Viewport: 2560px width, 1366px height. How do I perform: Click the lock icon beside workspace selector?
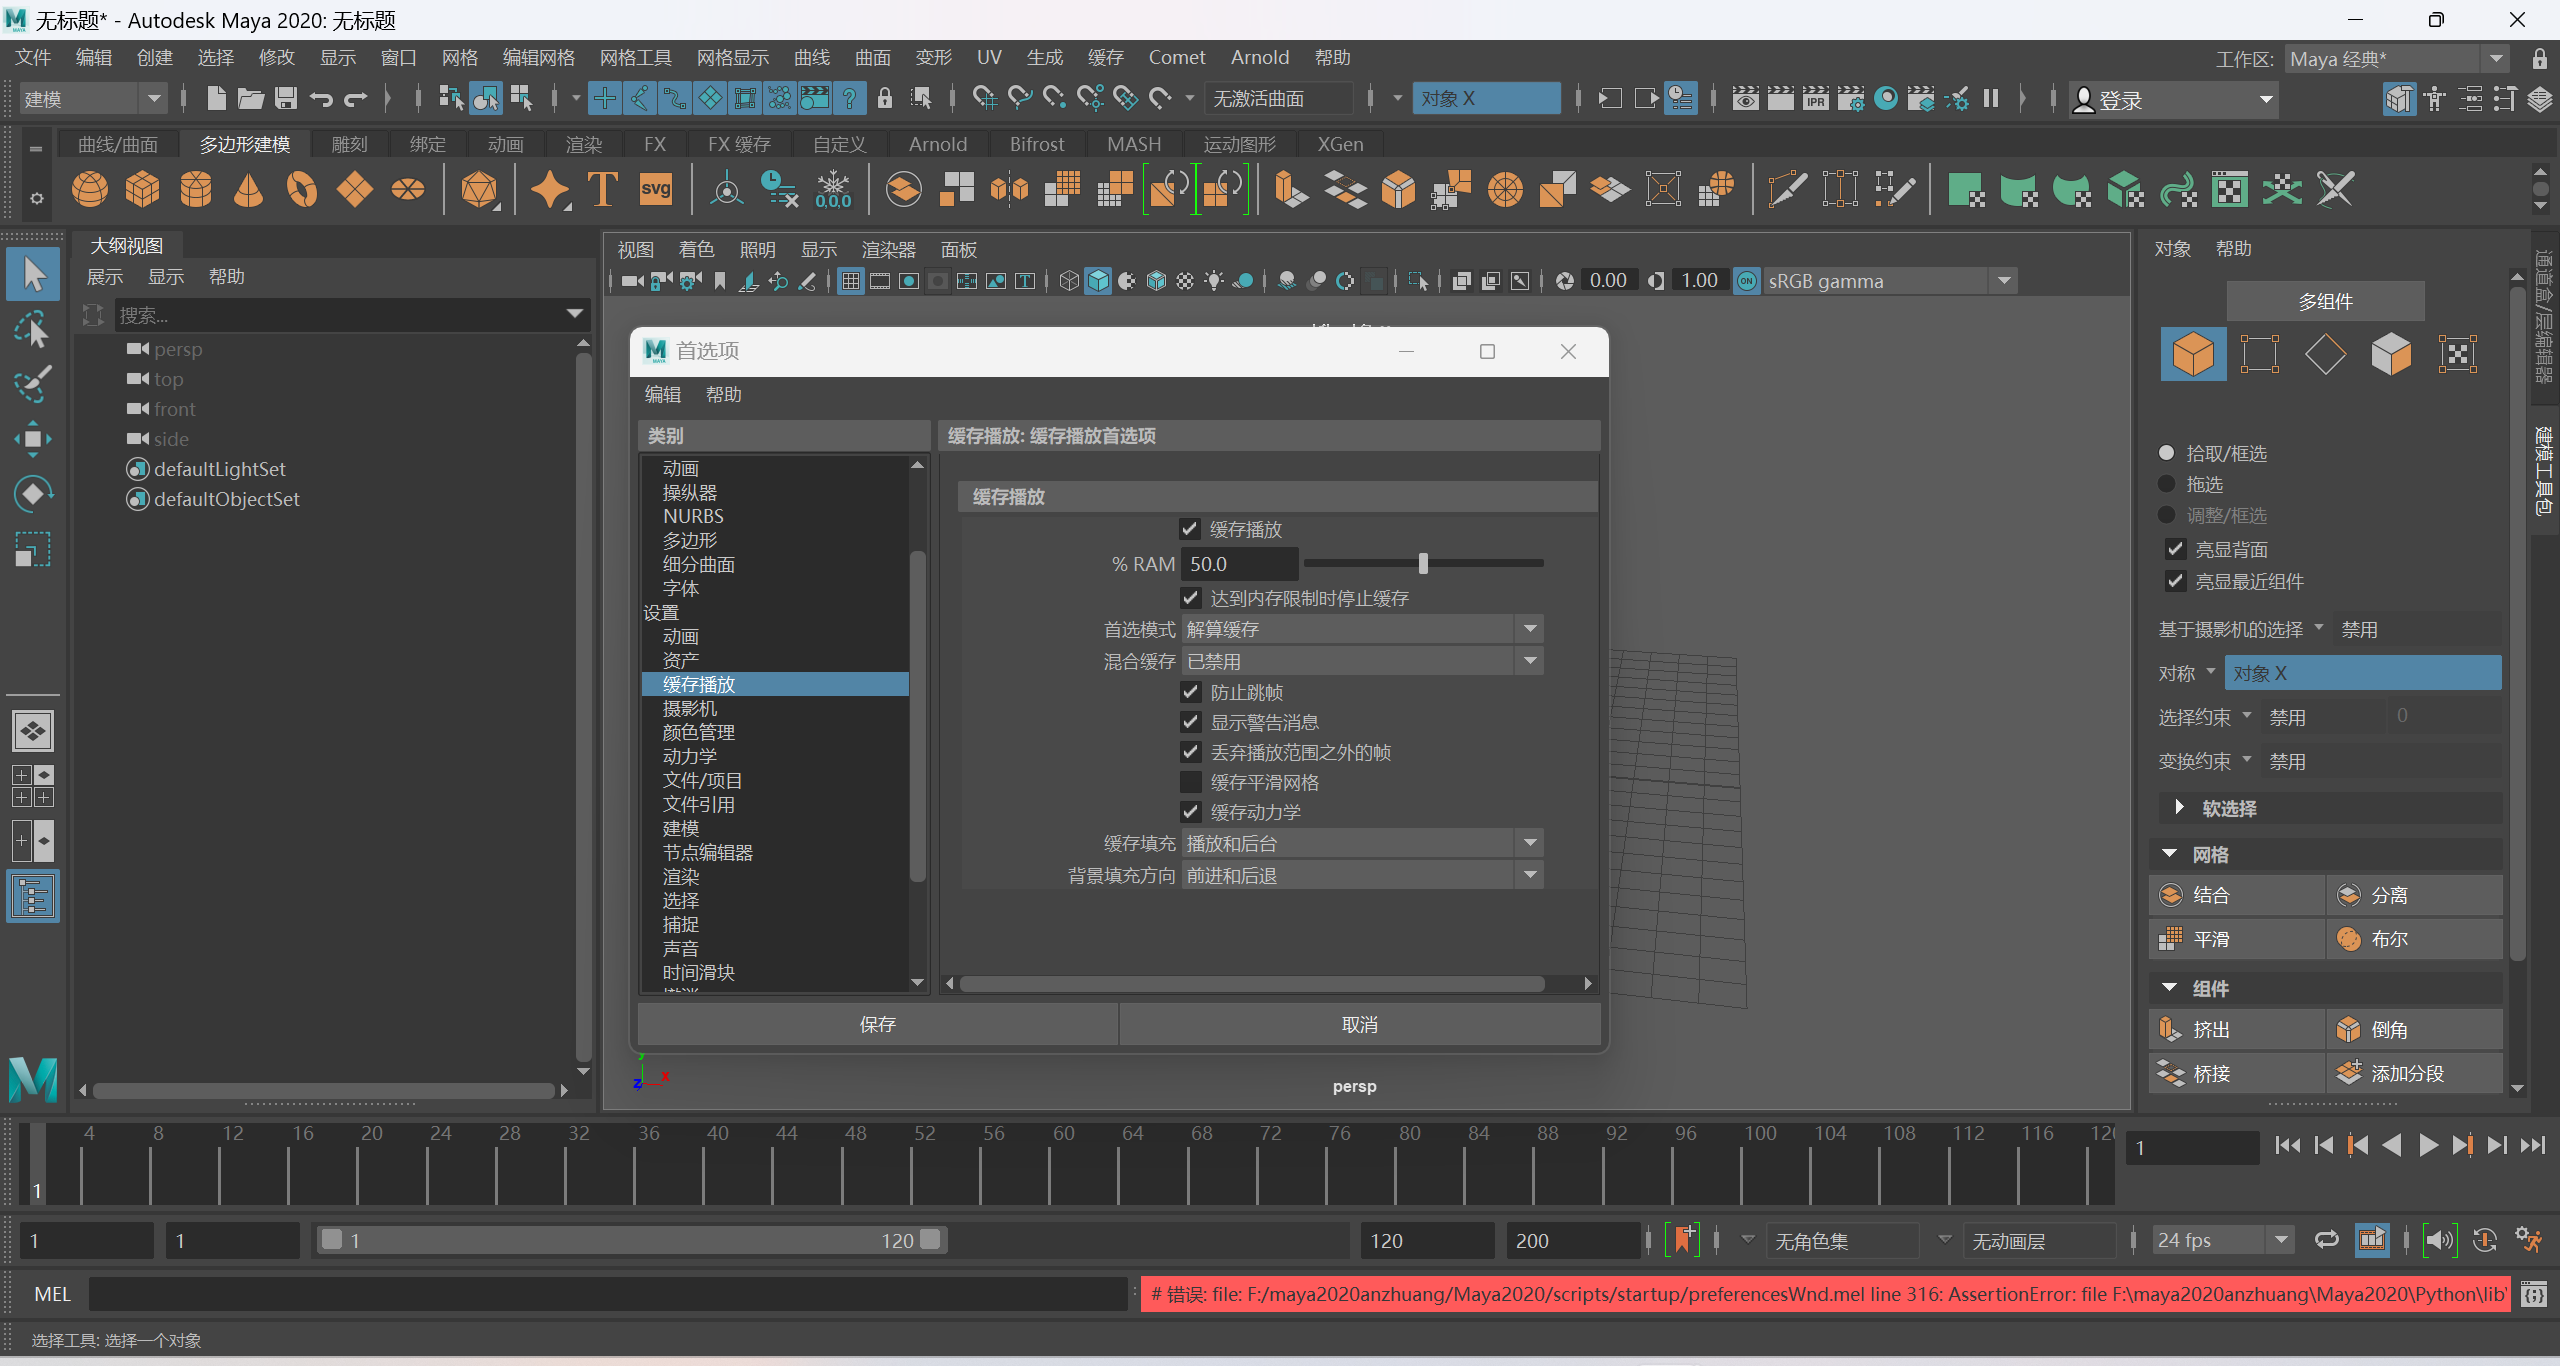[x=2539, y=59]
